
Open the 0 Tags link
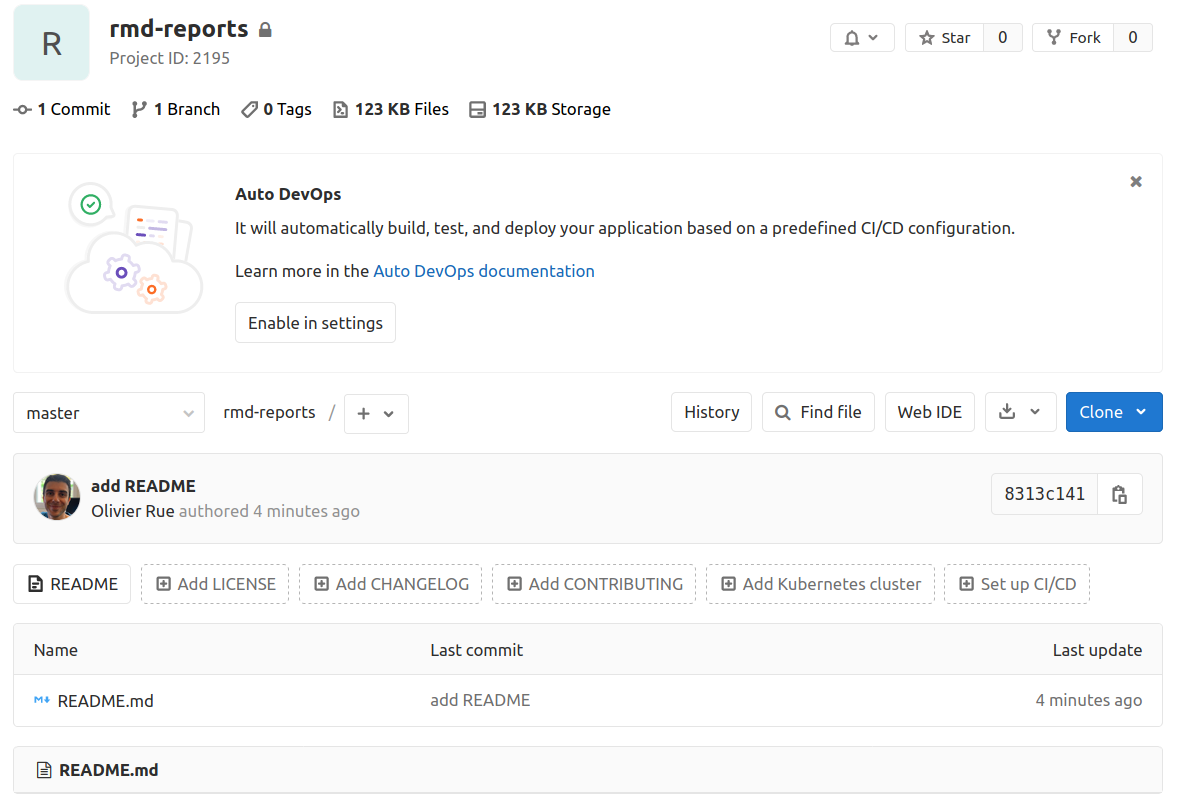click(x=277, y=109)
